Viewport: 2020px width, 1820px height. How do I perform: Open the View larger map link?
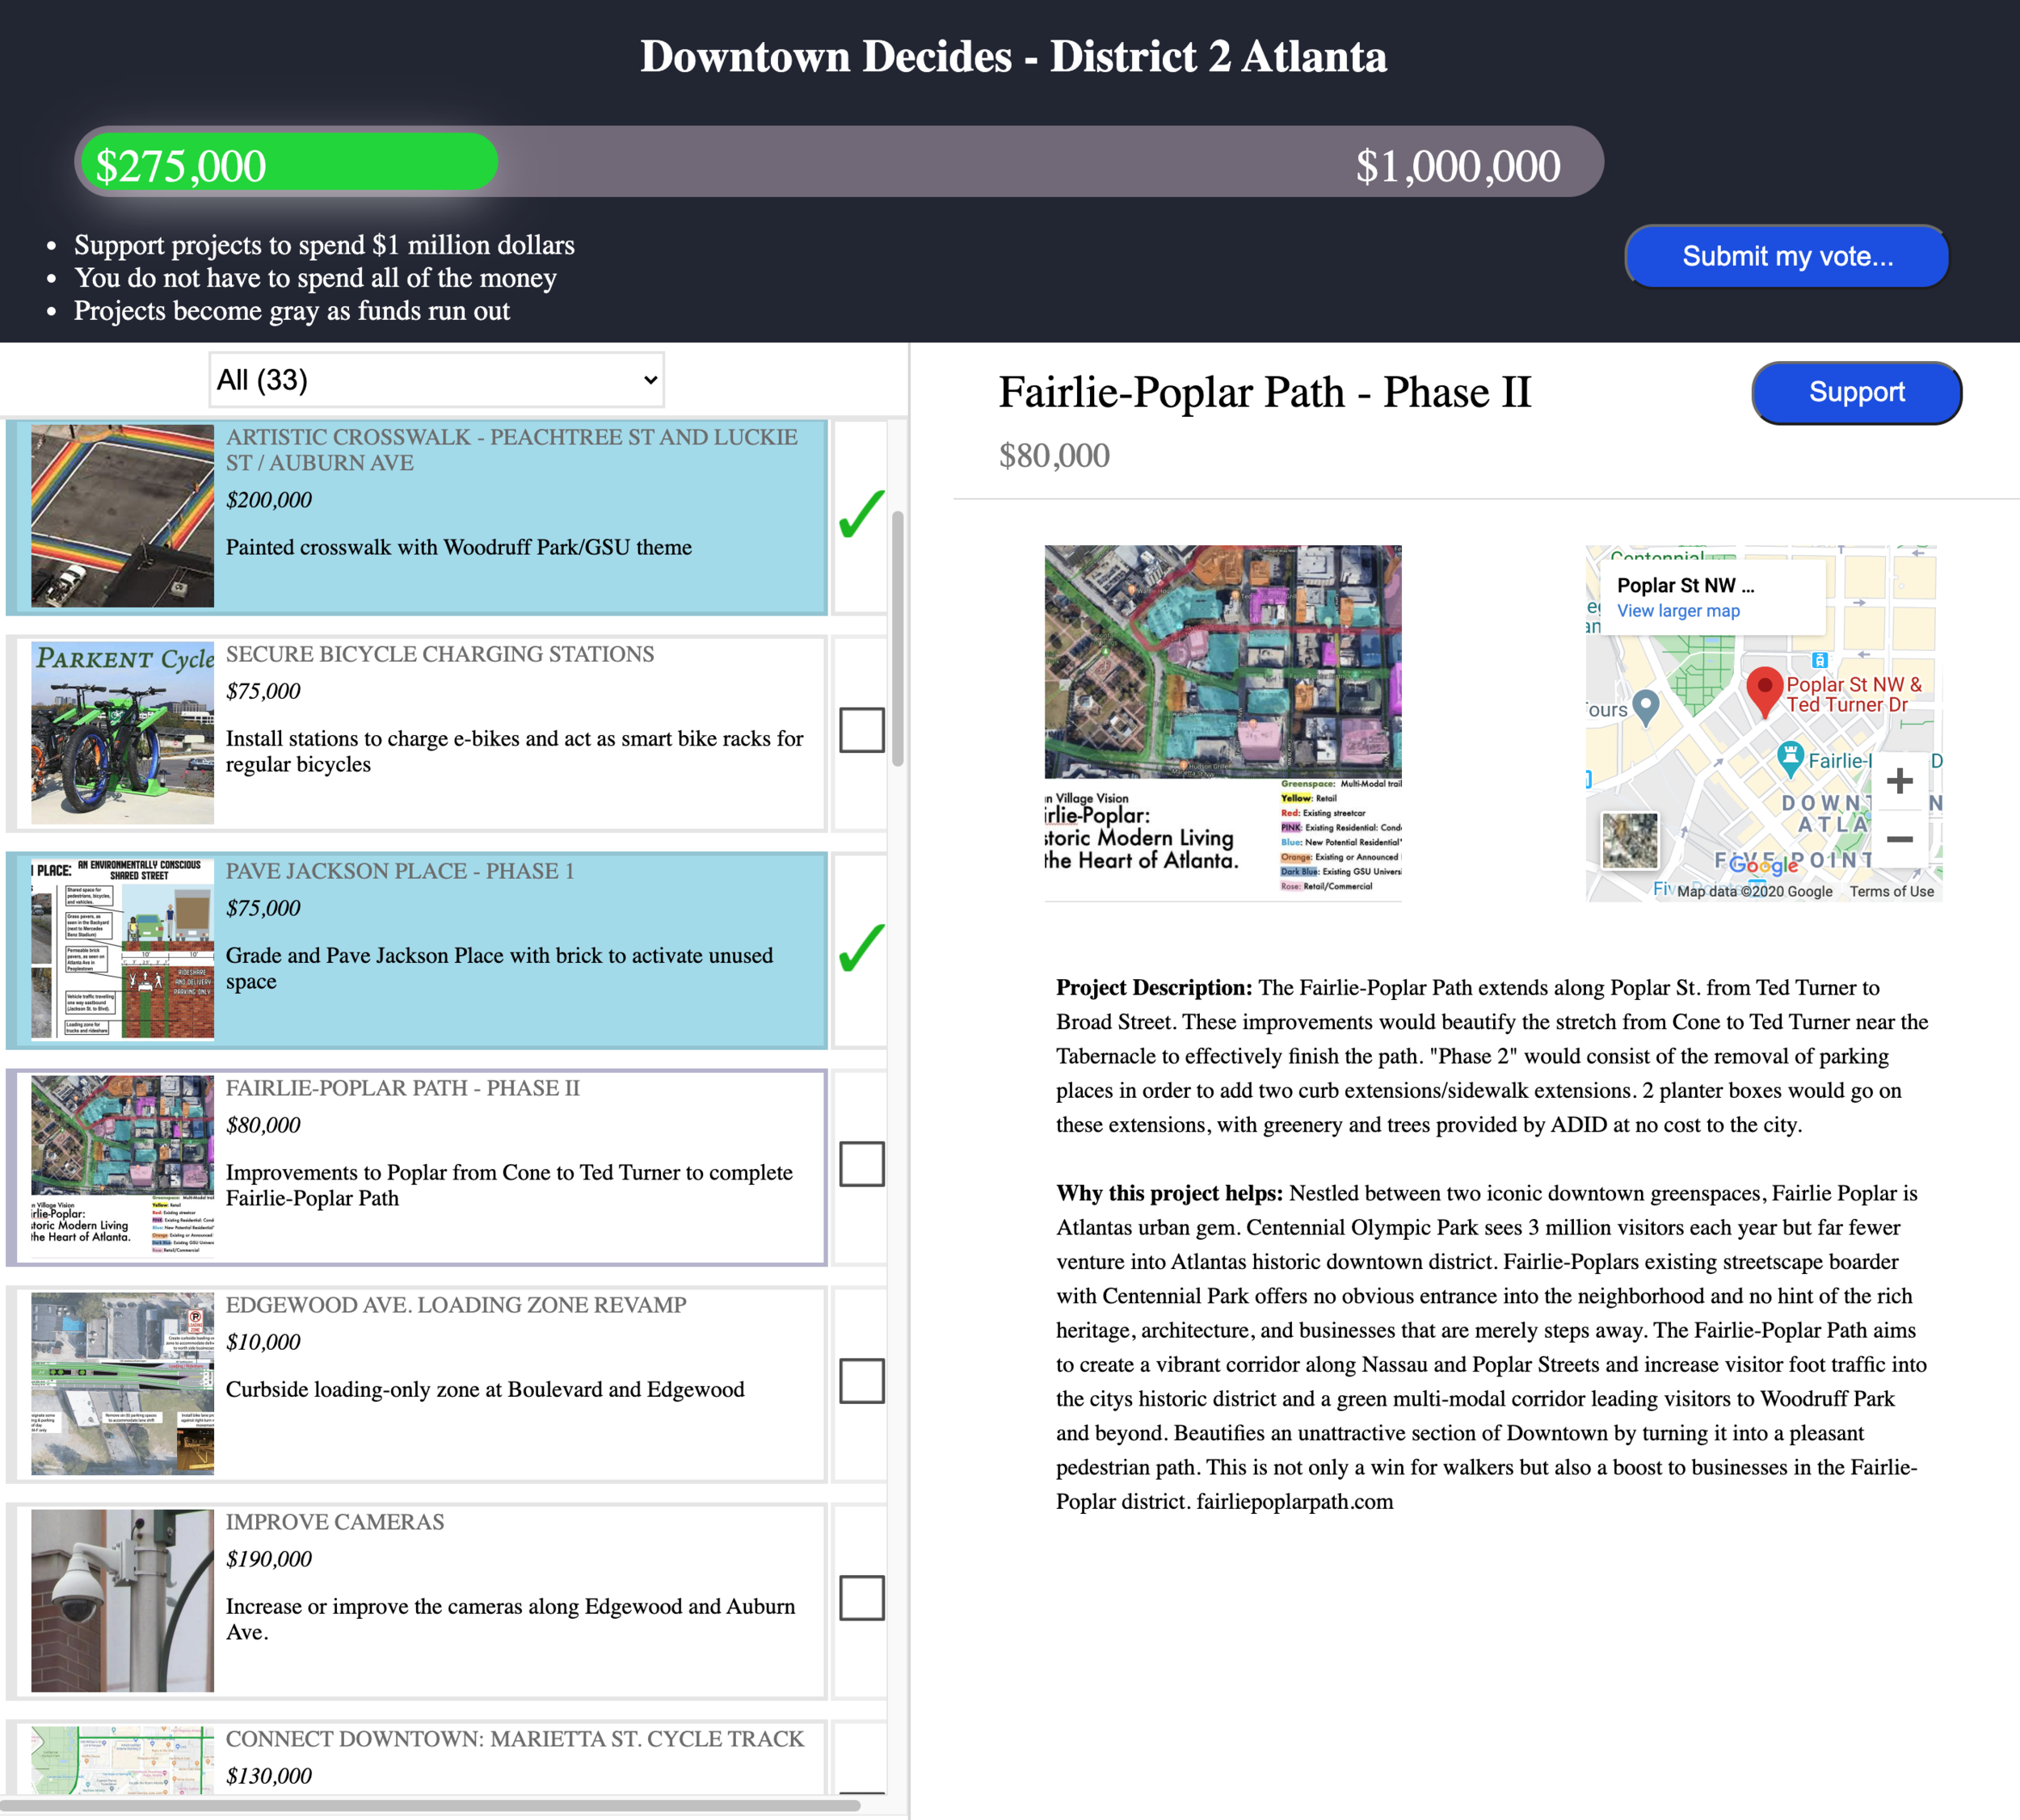[x=1678, y=611]
